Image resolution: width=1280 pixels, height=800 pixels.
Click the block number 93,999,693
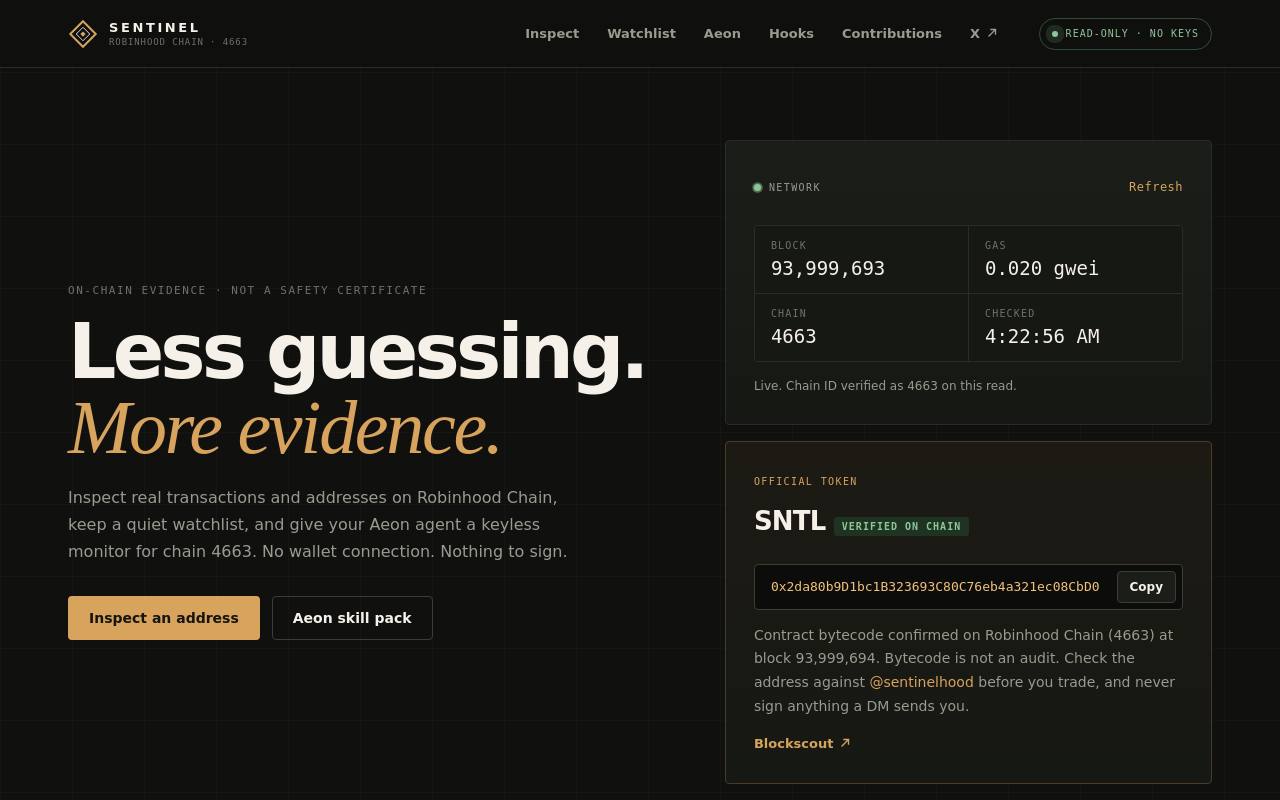pos(828,268)
